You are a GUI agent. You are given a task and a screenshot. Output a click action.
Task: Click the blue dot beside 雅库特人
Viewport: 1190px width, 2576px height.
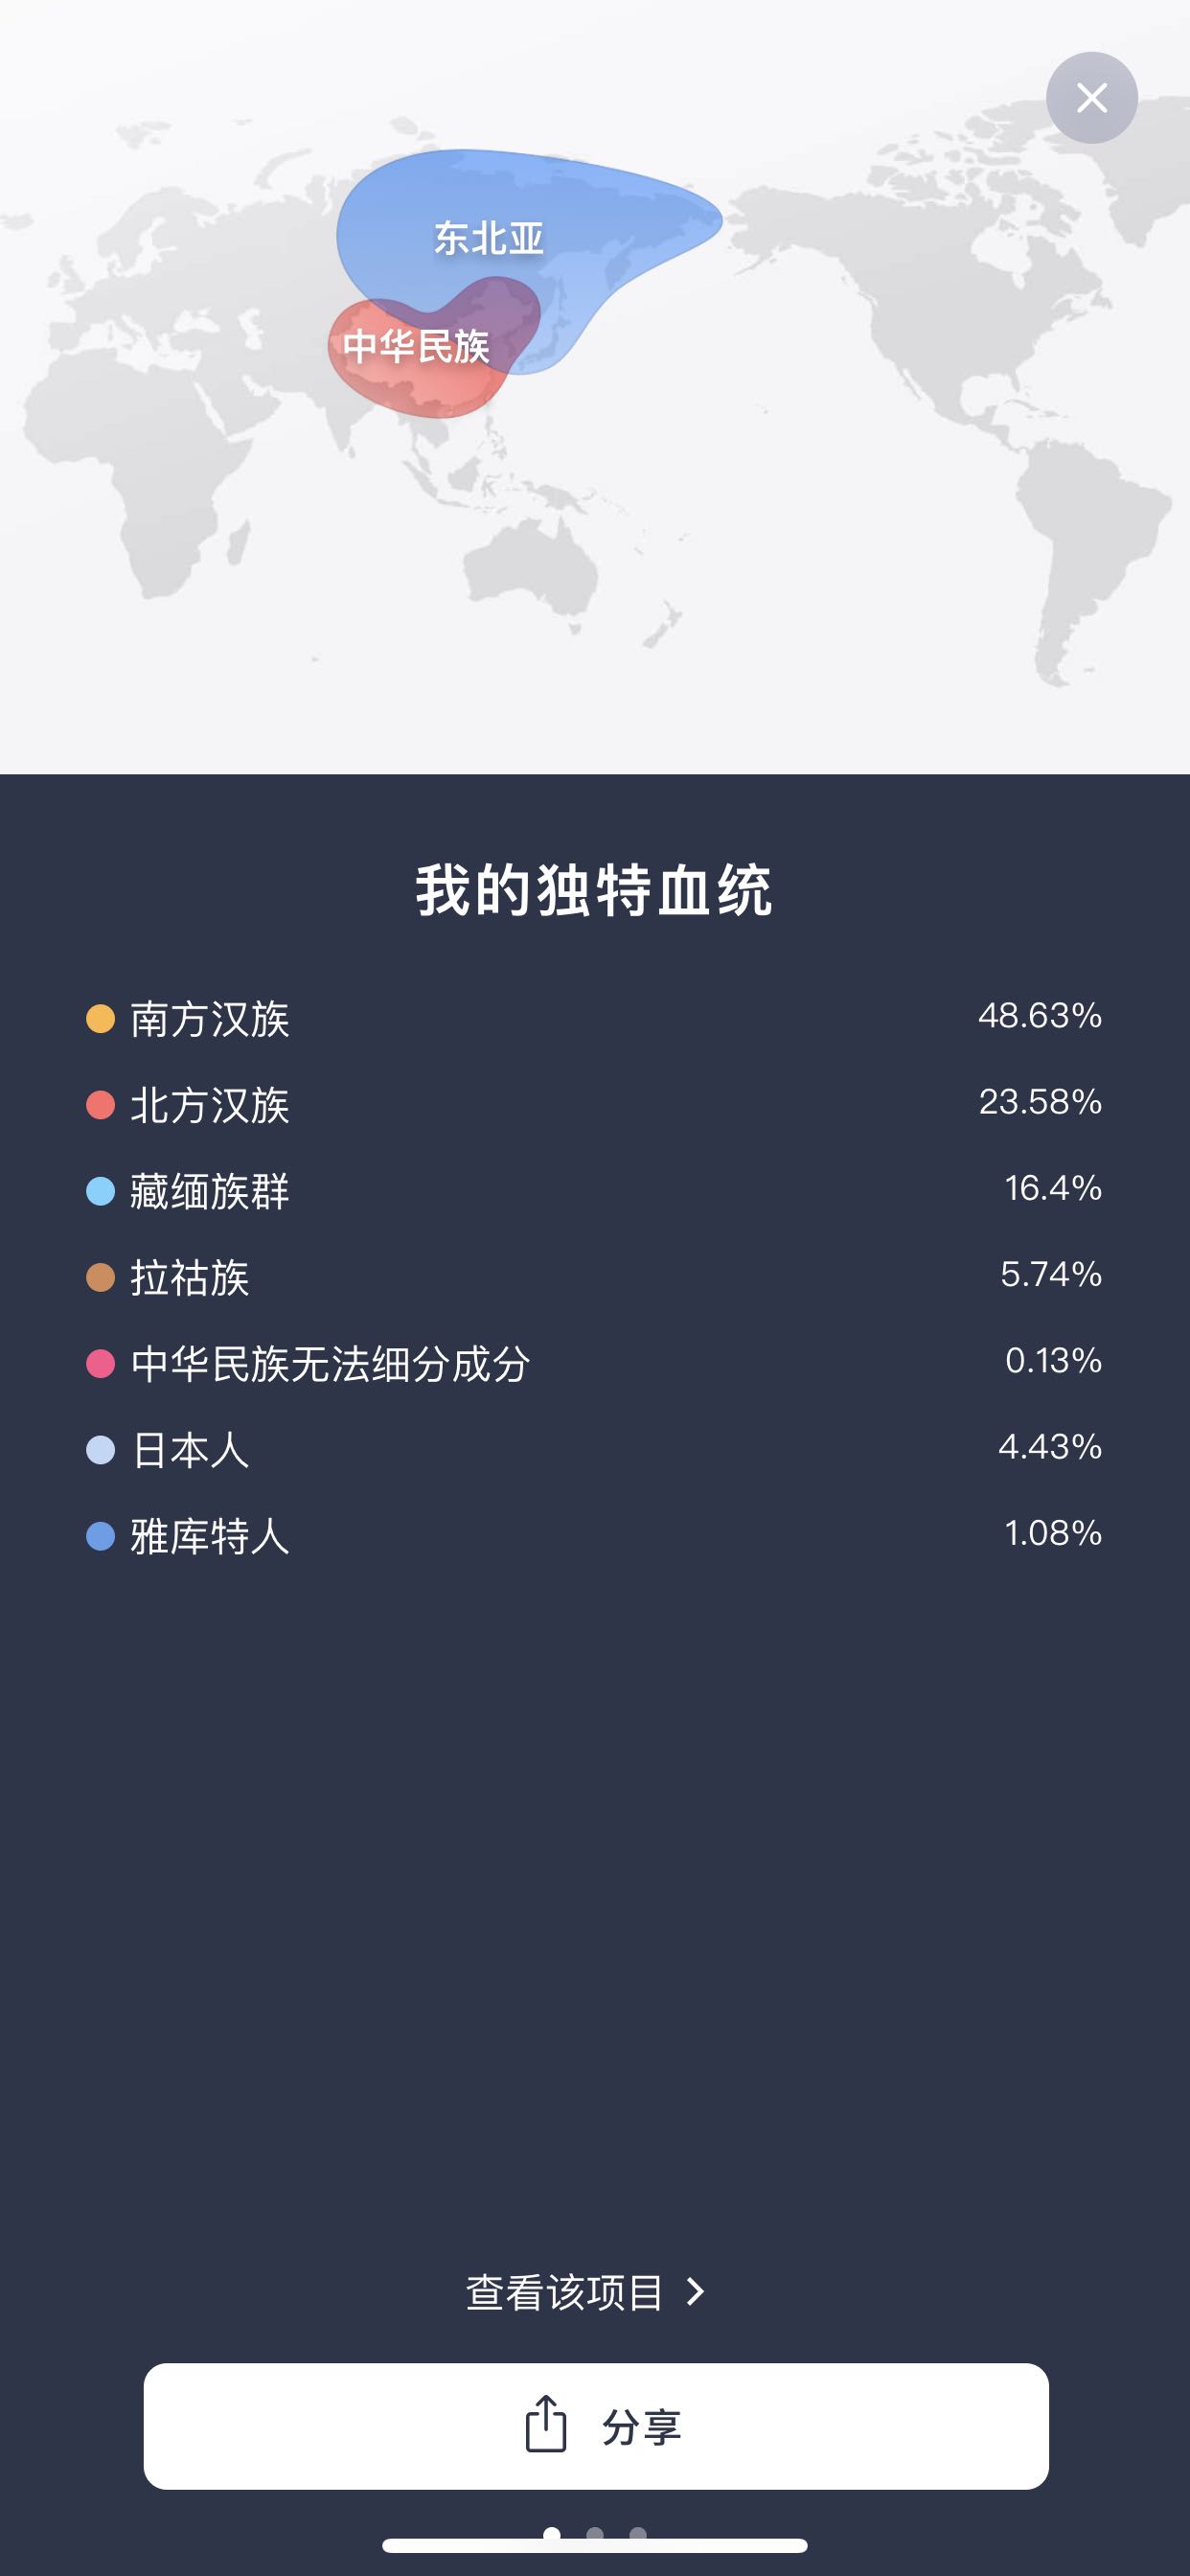point(100,1536)
